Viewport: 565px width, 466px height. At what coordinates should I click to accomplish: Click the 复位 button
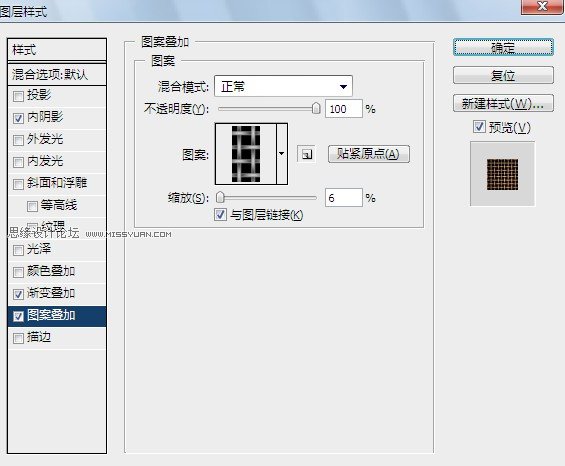(503, 75)
